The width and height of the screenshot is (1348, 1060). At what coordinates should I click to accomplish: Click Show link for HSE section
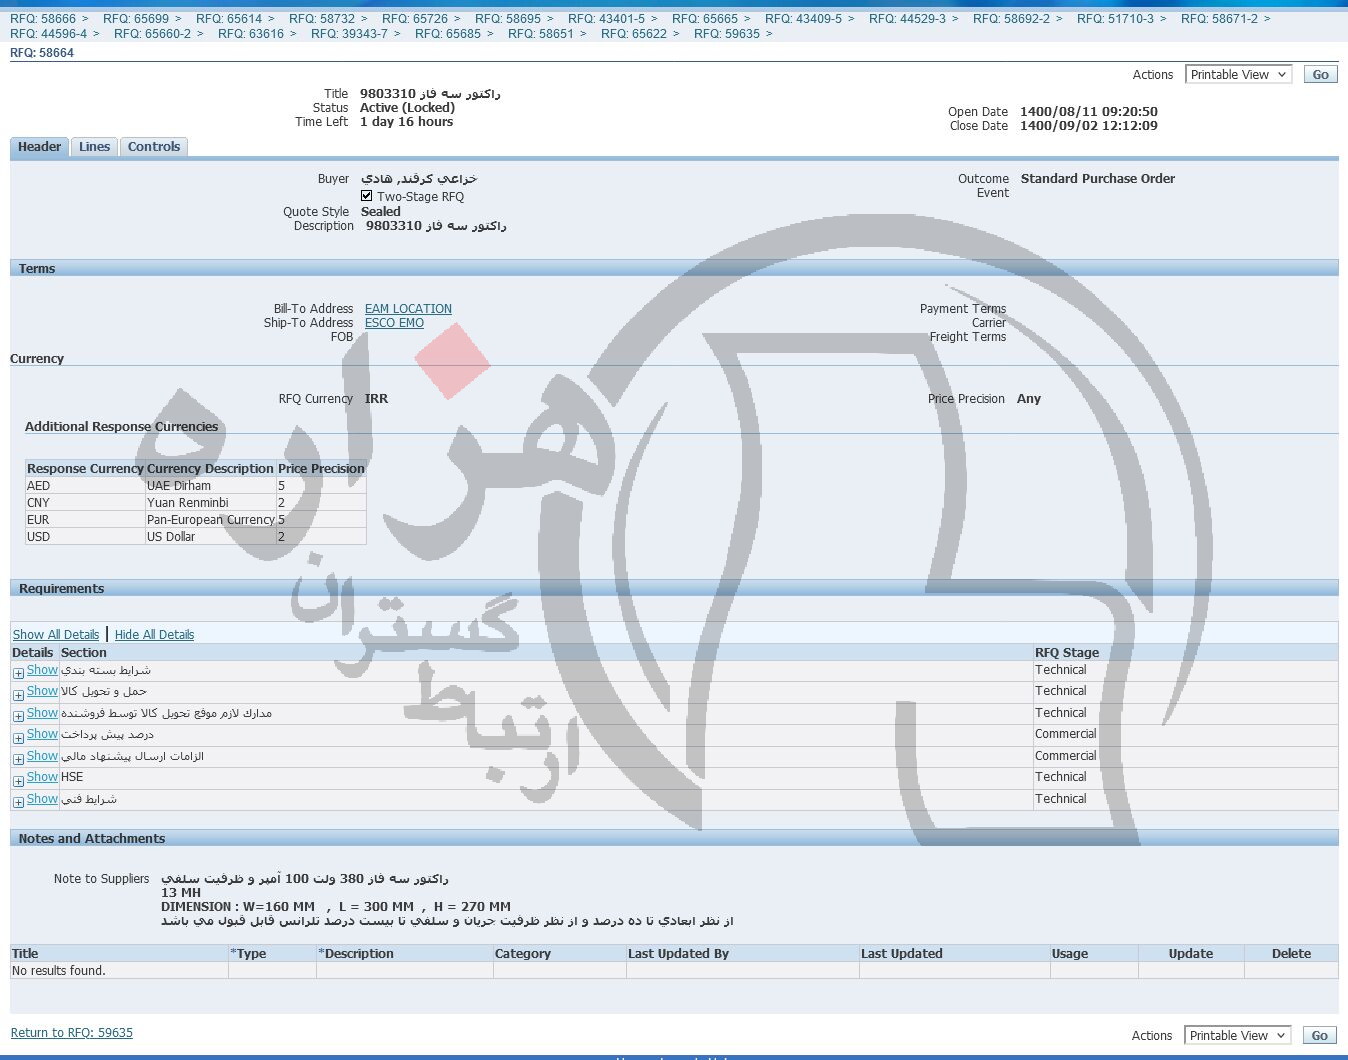click(x=42, y=777)
